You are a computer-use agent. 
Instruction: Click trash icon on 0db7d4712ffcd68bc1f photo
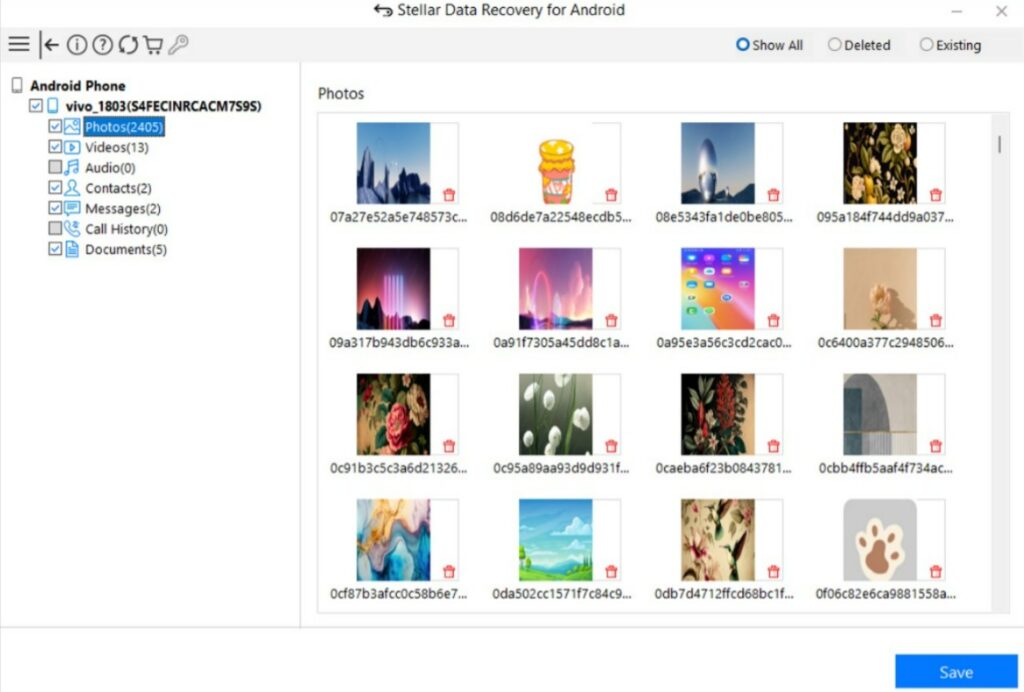pos(774,571)
